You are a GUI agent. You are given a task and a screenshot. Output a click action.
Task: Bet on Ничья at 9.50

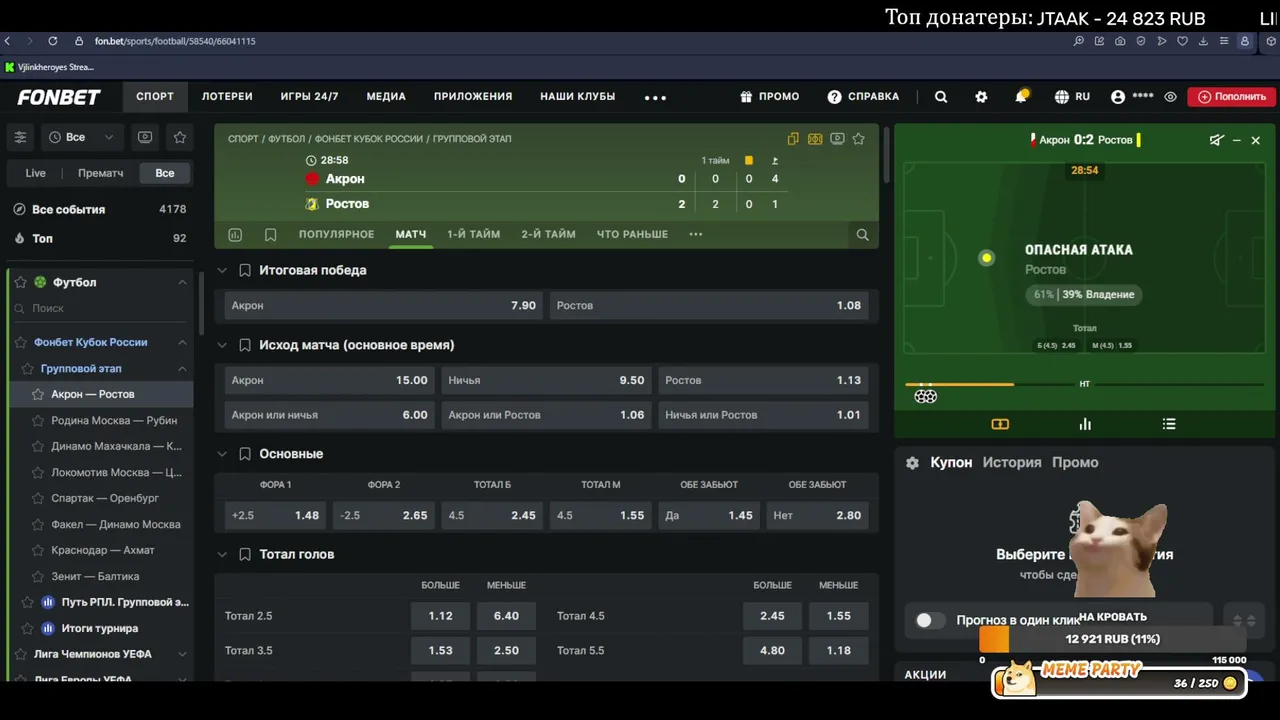pos(546,381)
